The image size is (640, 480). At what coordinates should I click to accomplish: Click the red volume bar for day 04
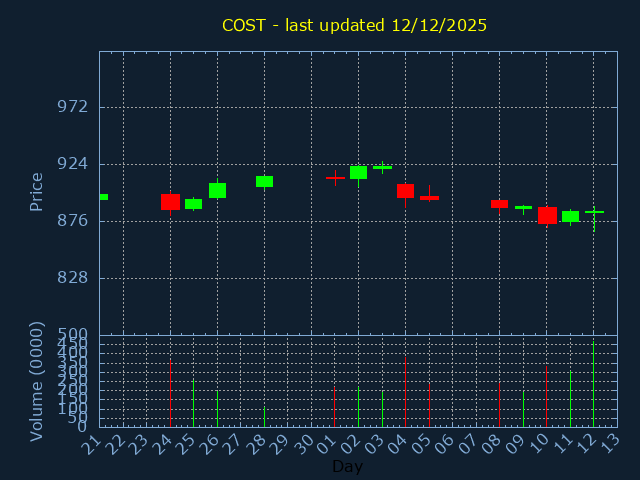tap(405, 392)
